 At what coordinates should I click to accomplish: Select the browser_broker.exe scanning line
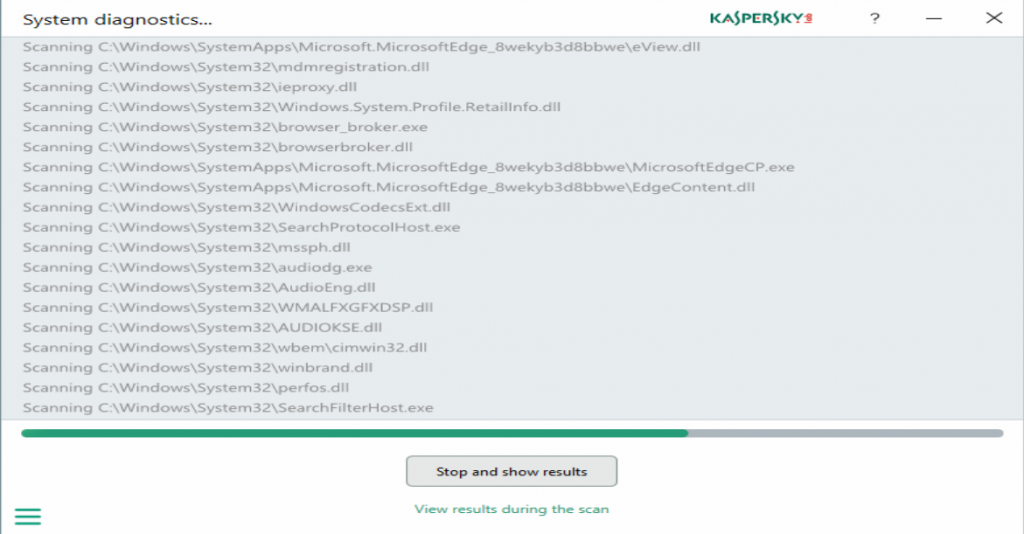tap(225, 127)
